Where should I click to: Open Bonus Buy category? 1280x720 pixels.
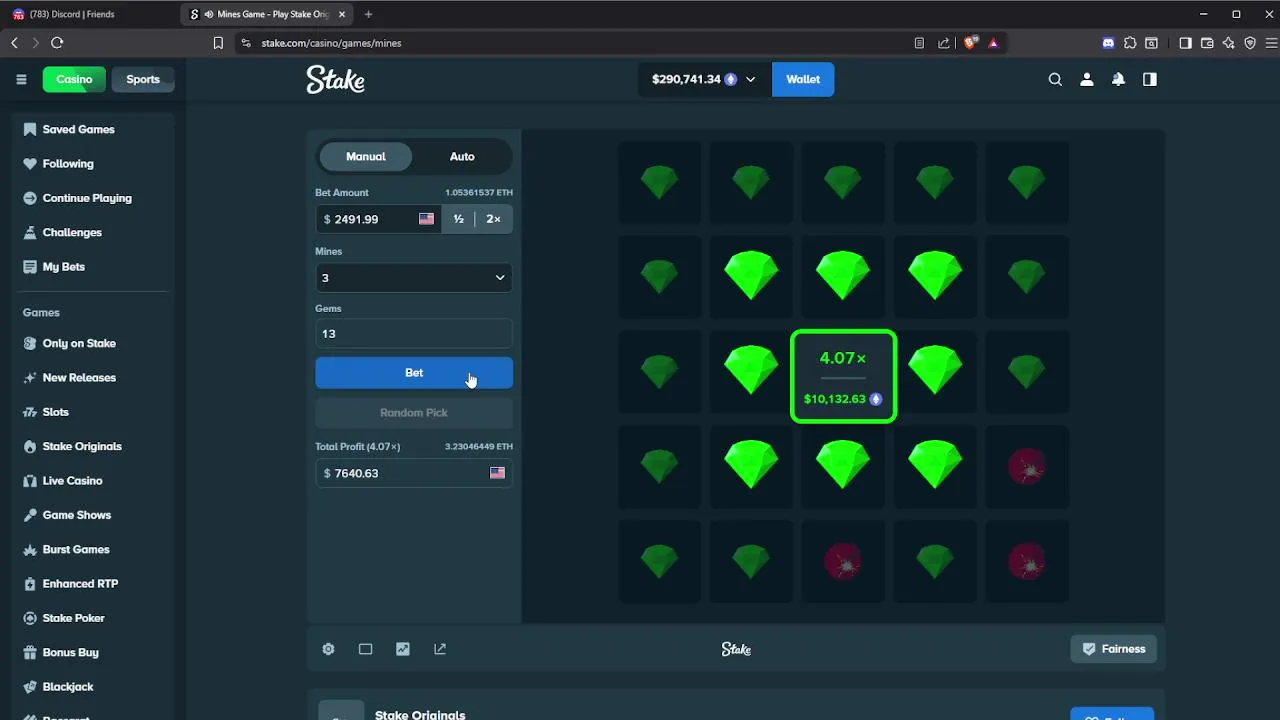click(70, 652)
